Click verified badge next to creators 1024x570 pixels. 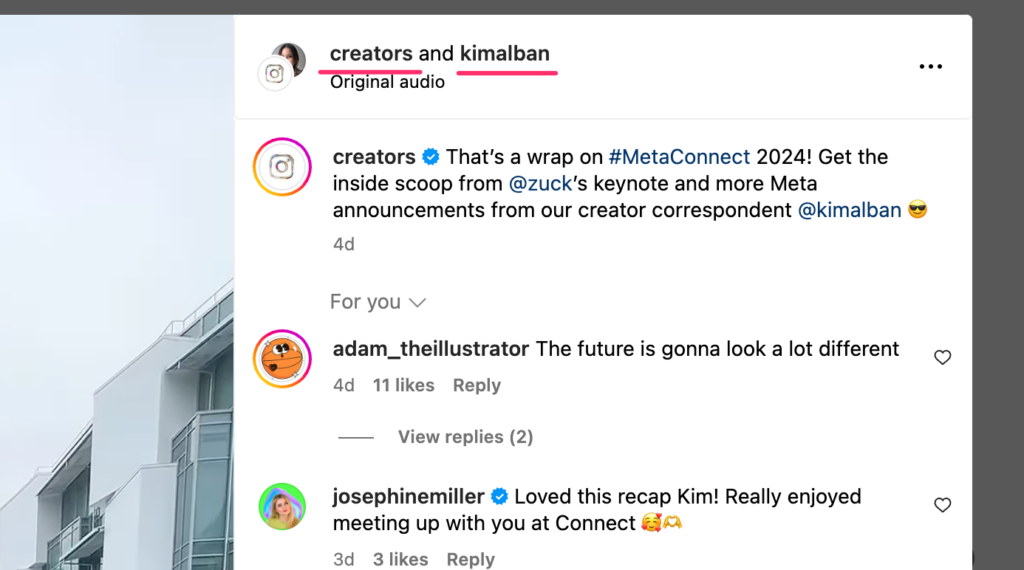[x=431, y=157]
